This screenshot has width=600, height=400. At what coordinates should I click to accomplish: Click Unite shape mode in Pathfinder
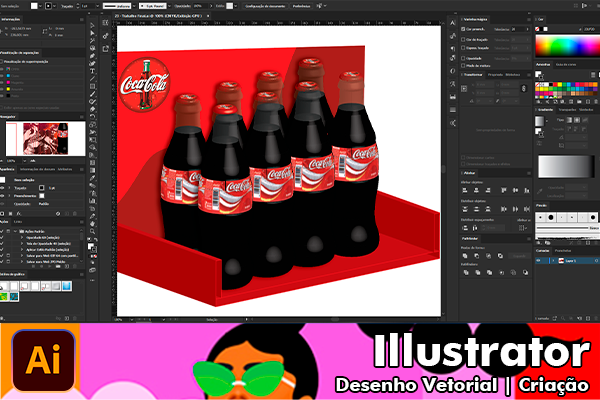tap(465, 256)
